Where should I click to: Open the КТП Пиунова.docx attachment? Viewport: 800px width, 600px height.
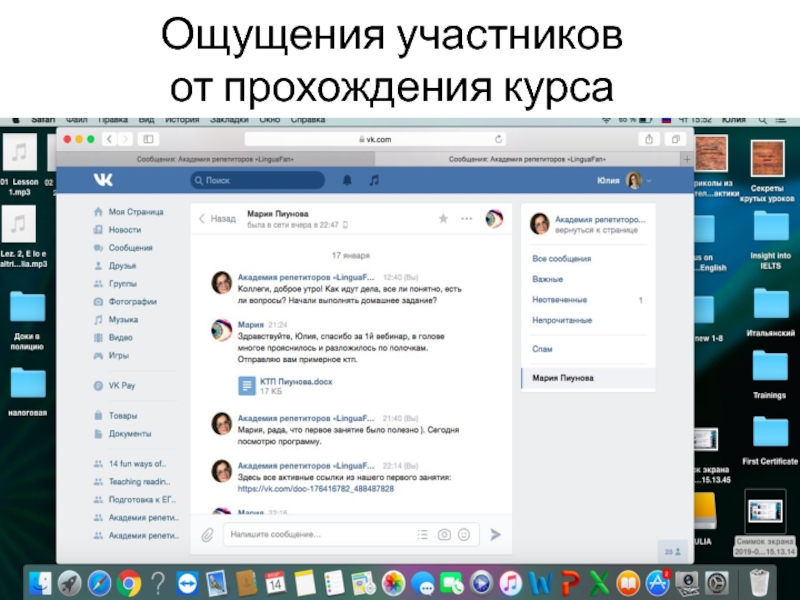click(285, 386)
